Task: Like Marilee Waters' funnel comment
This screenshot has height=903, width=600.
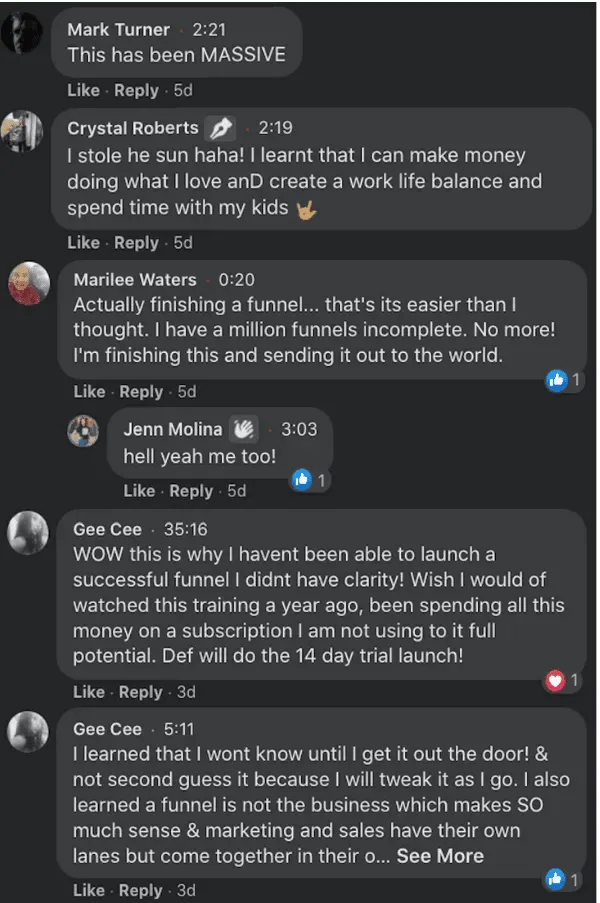Action: click(89, 392)
